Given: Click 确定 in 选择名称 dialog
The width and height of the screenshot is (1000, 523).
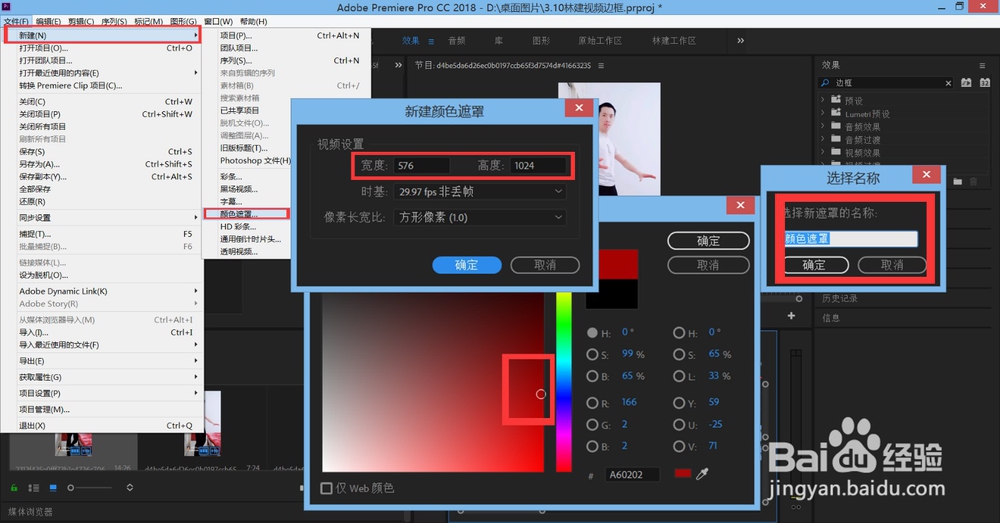Looking at the screenshot, I should [816, 265].
